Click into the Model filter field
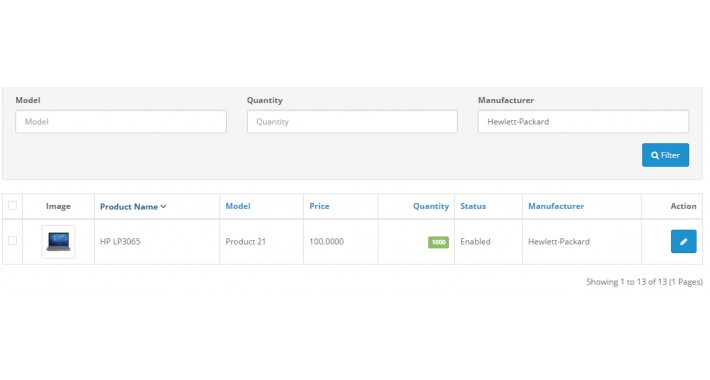 point(121,121)
